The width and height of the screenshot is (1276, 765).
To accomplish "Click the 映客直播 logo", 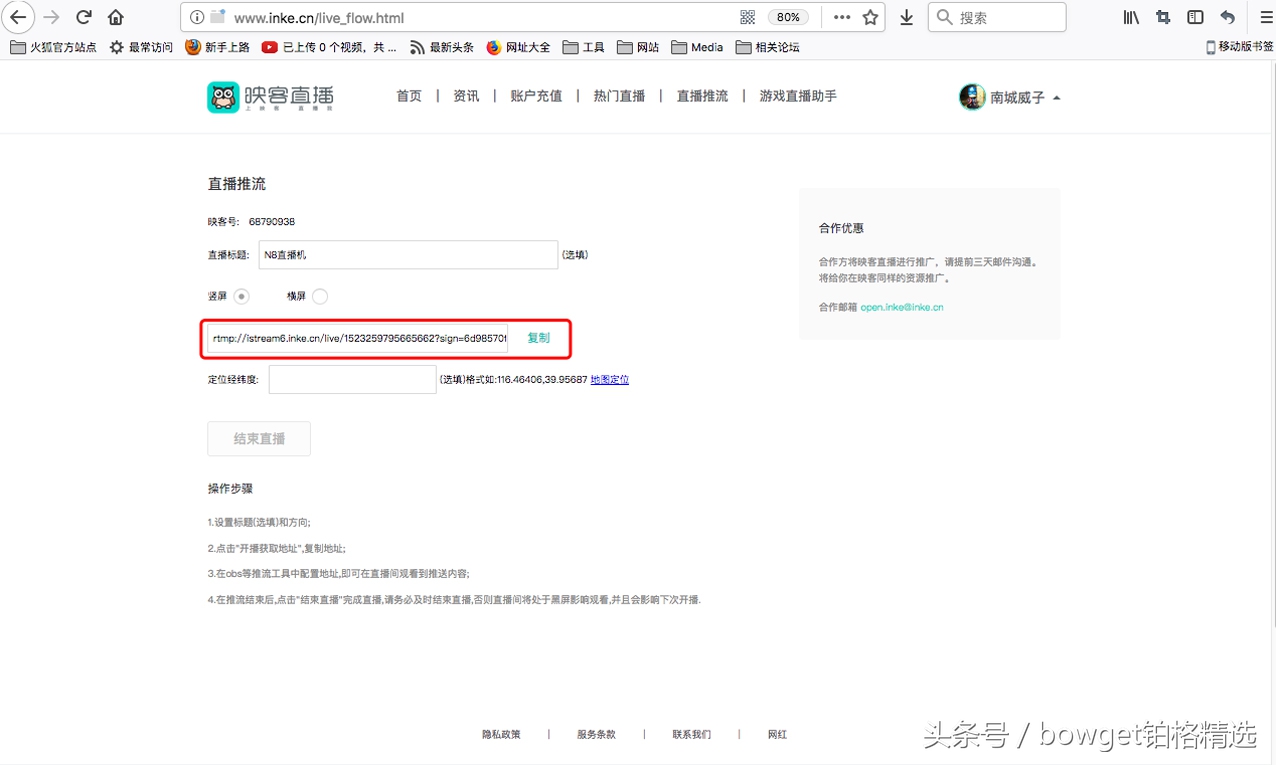I will [x=268, y=96].
